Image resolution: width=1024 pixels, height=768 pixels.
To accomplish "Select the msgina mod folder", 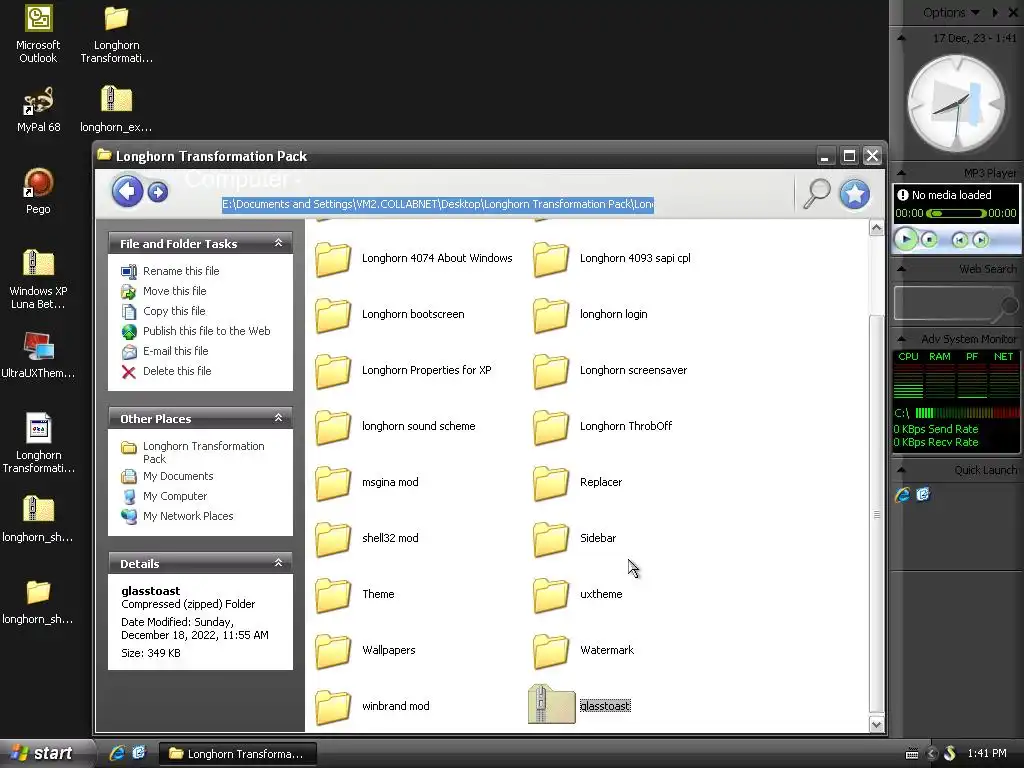I will [367, 483].
